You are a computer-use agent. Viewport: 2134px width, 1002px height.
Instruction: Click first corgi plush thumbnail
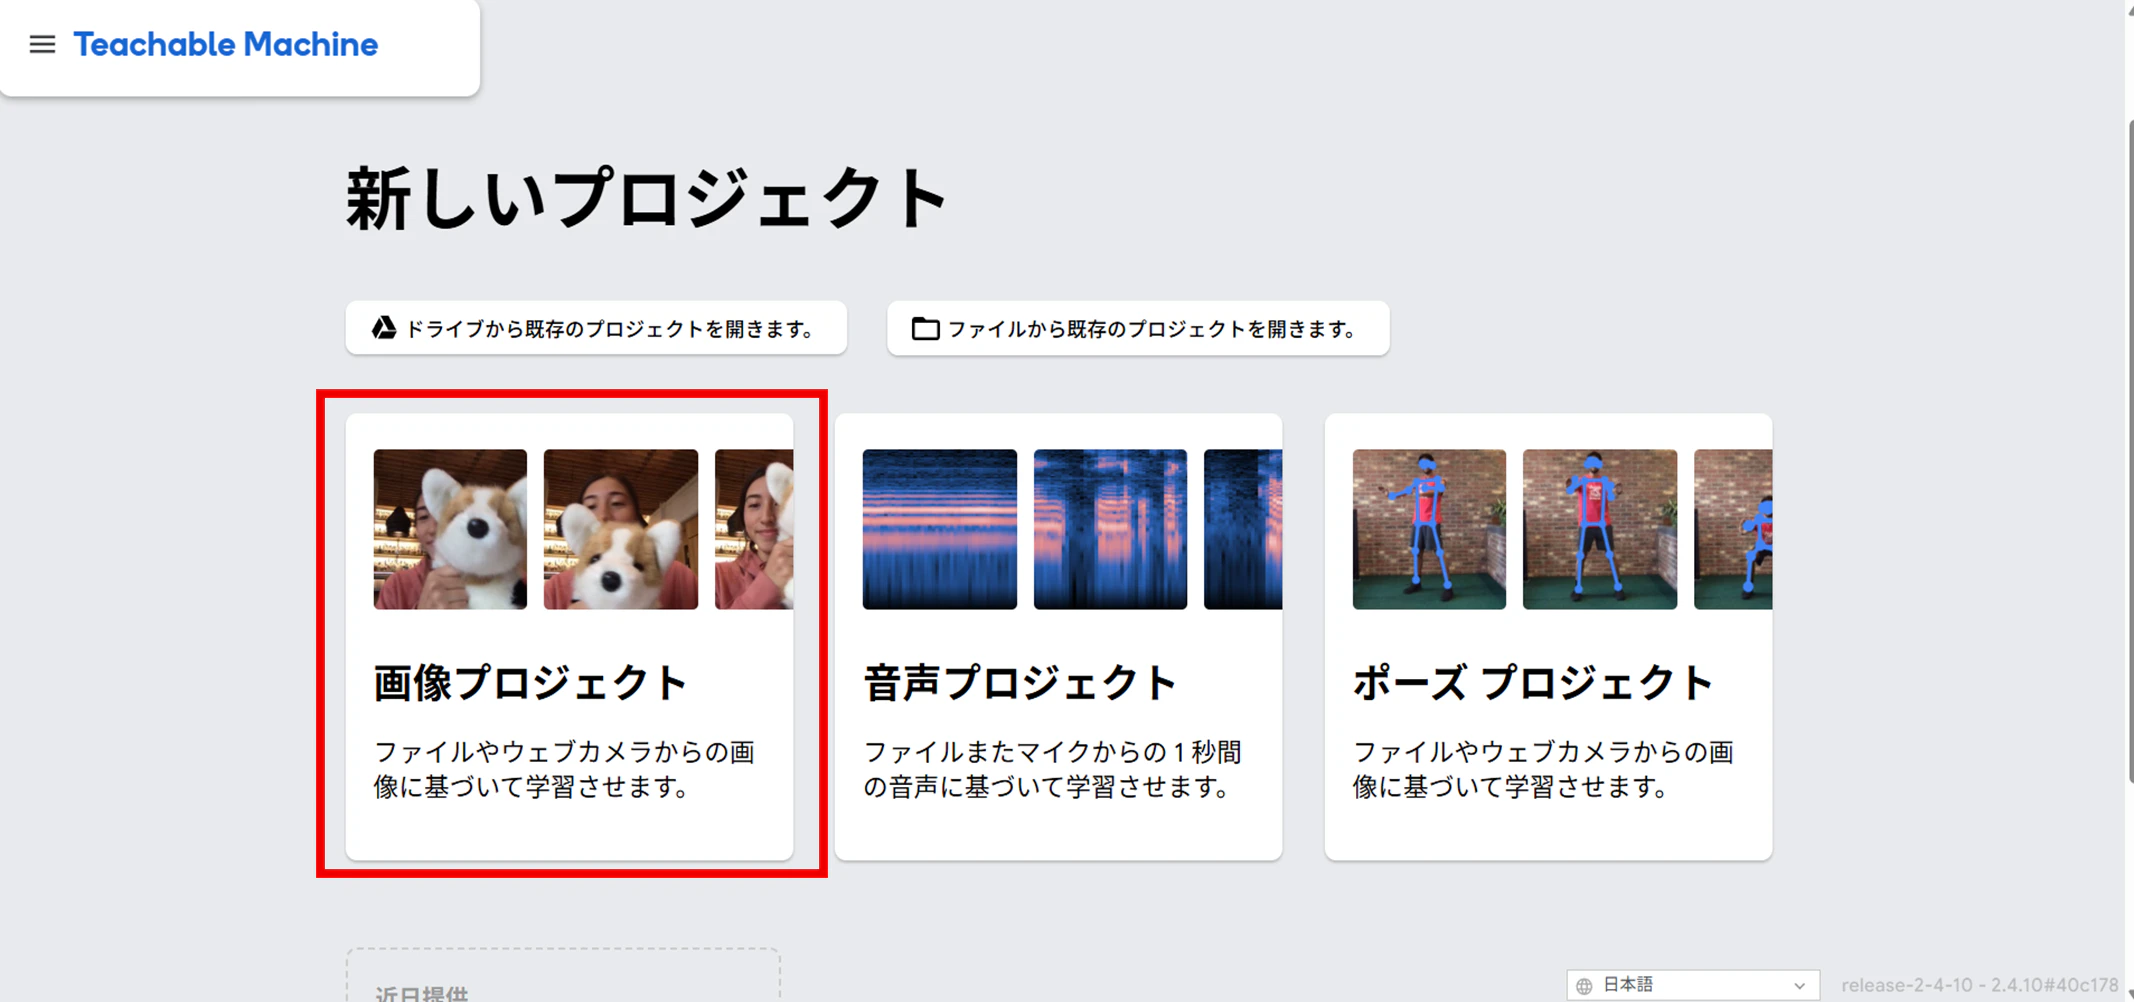450,529
